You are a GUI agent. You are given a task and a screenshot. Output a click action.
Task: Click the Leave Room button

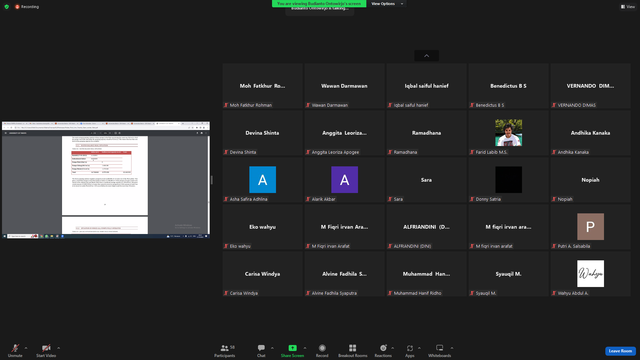(620, 351)
